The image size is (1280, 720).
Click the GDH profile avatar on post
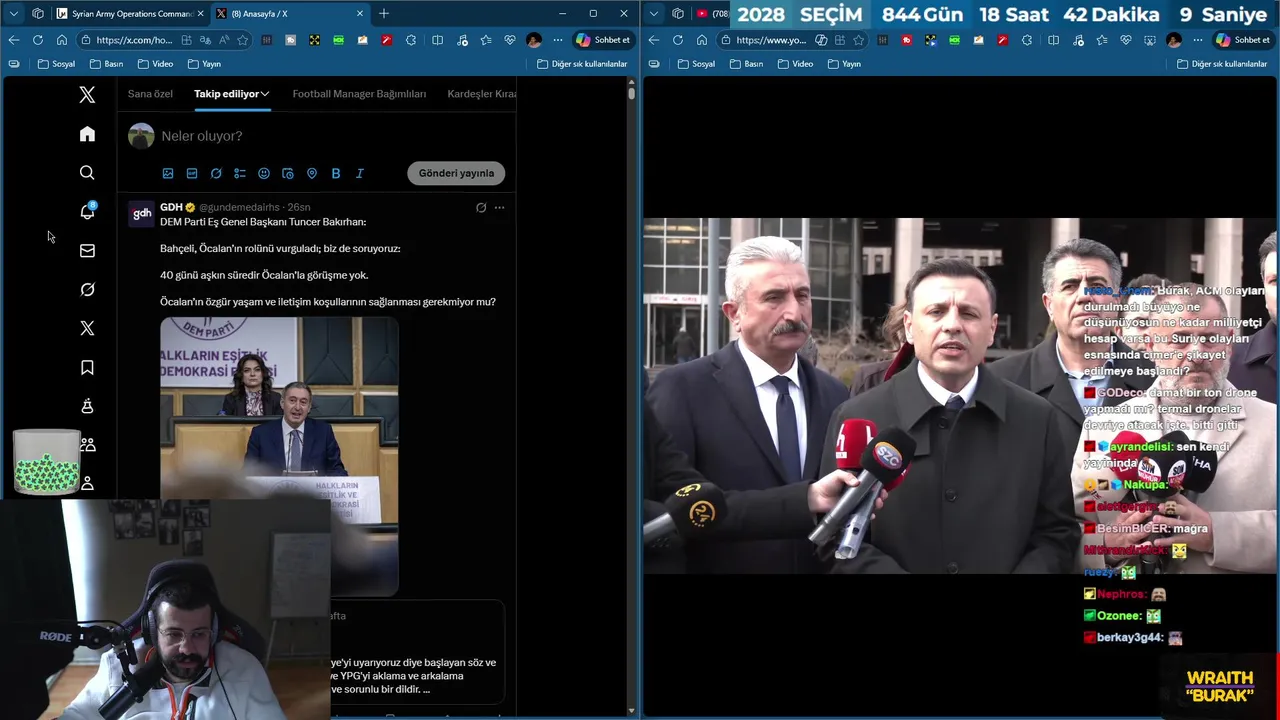[x=142, y=214]
